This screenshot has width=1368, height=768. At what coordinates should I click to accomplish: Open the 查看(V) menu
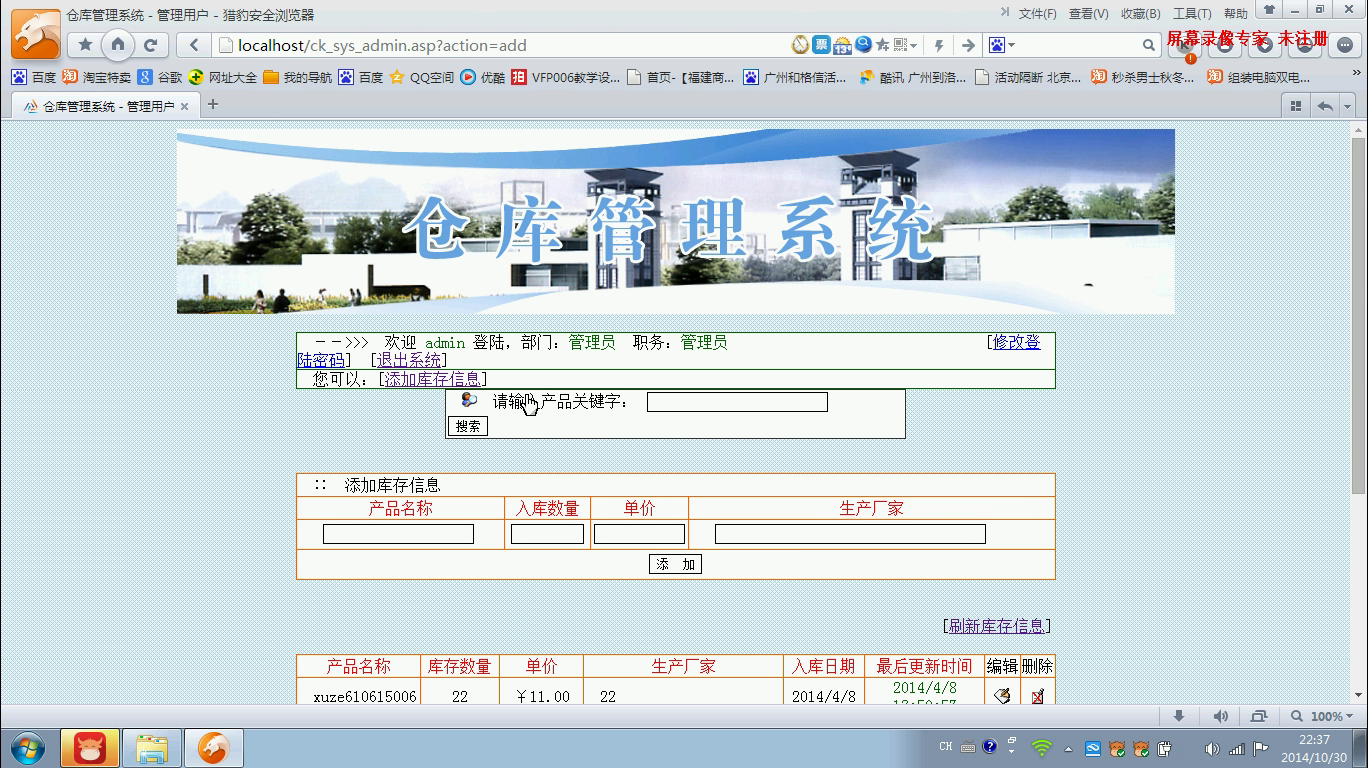coord(1088,13)
